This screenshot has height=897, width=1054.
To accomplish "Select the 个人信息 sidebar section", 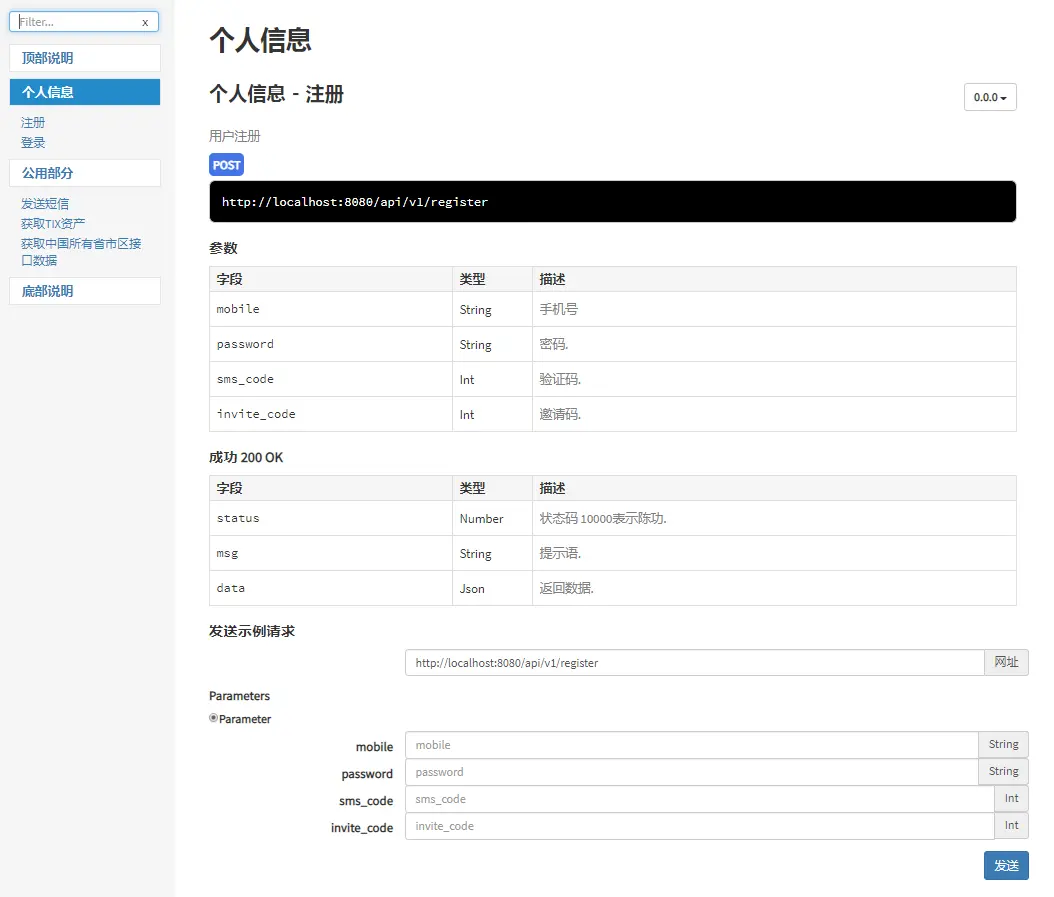I will click(85, 92).
